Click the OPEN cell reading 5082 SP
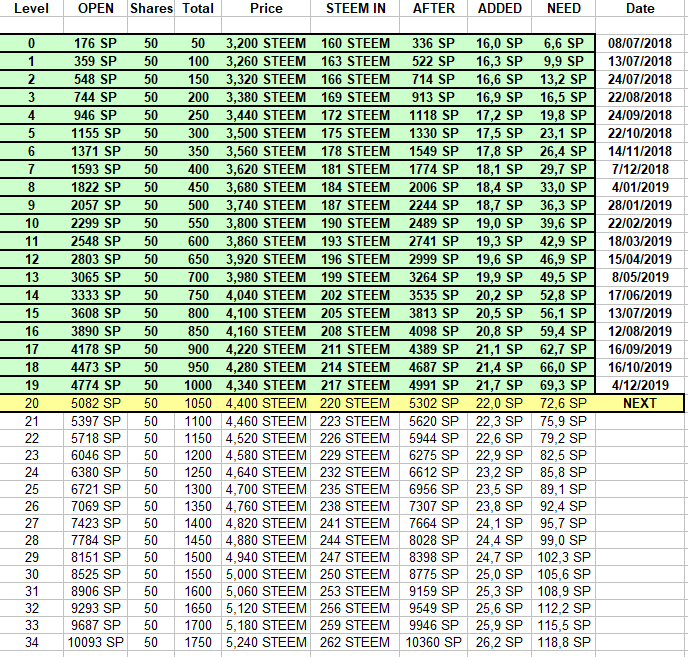The width and height of the screenshot is (688, 657). 96,403
